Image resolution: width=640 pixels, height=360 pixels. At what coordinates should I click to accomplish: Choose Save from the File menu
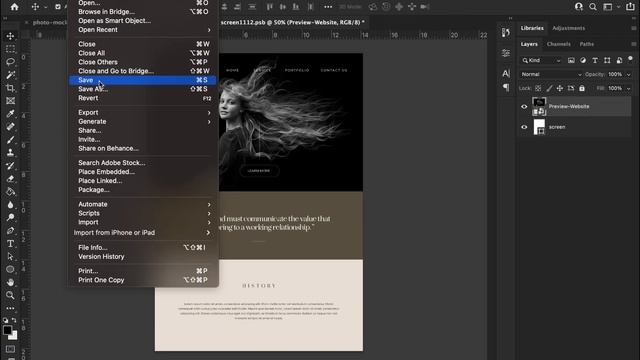[x=143, y=80]
